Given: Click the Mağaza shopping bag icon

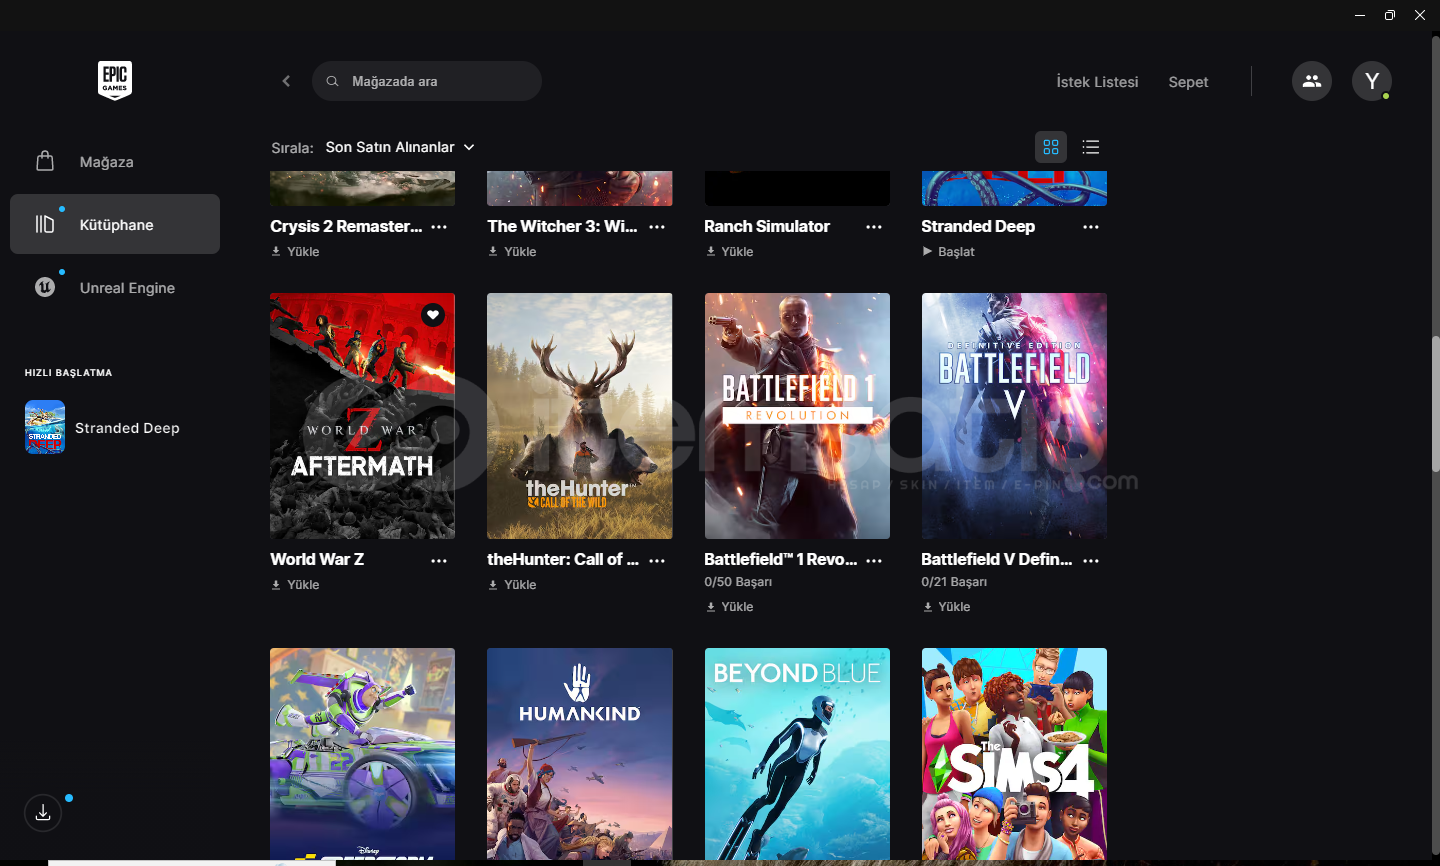Looking at the screenshot, I should click(x=45, y=161).
